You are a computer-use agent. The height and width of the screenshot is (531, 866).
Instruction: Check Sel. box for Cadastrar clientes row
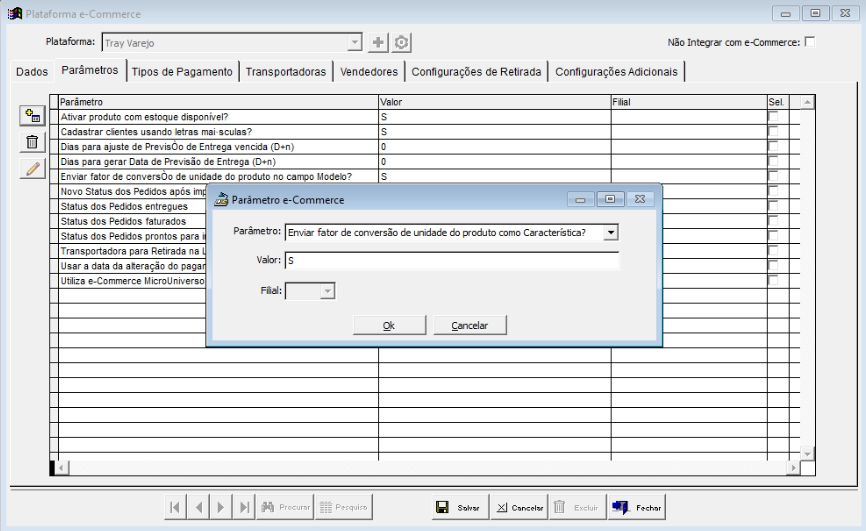(773, 132)
